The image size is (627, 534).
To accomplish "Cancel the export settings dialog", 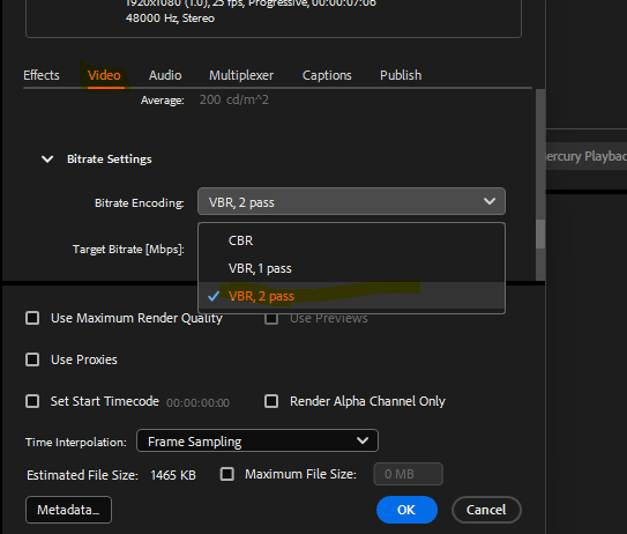I will [486, 510].
